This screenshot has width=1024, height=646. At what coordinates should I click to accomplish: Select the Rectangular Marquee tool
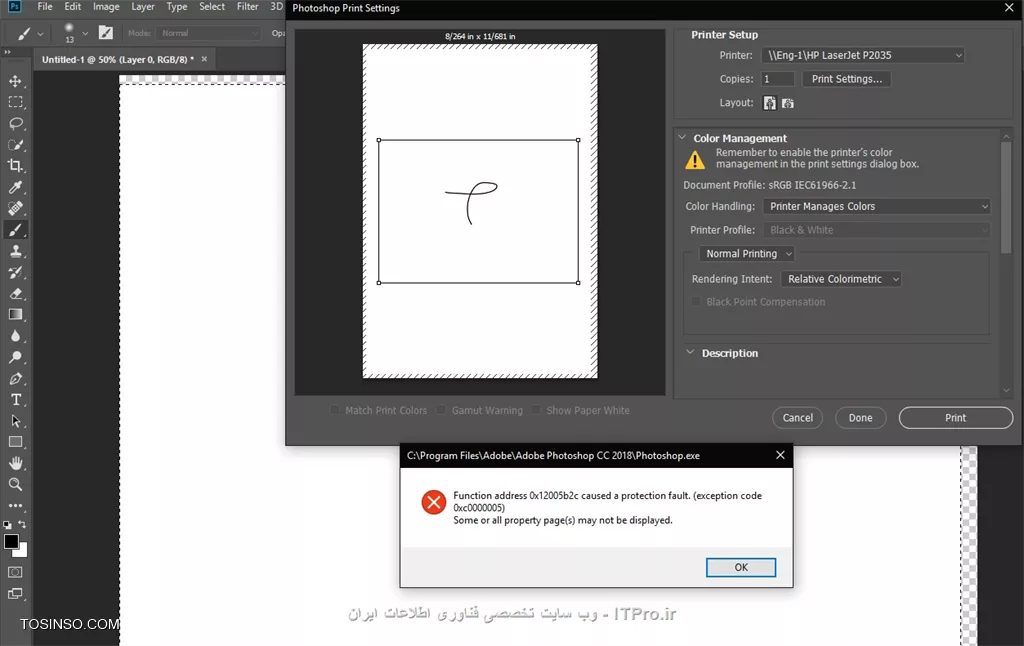15,102
